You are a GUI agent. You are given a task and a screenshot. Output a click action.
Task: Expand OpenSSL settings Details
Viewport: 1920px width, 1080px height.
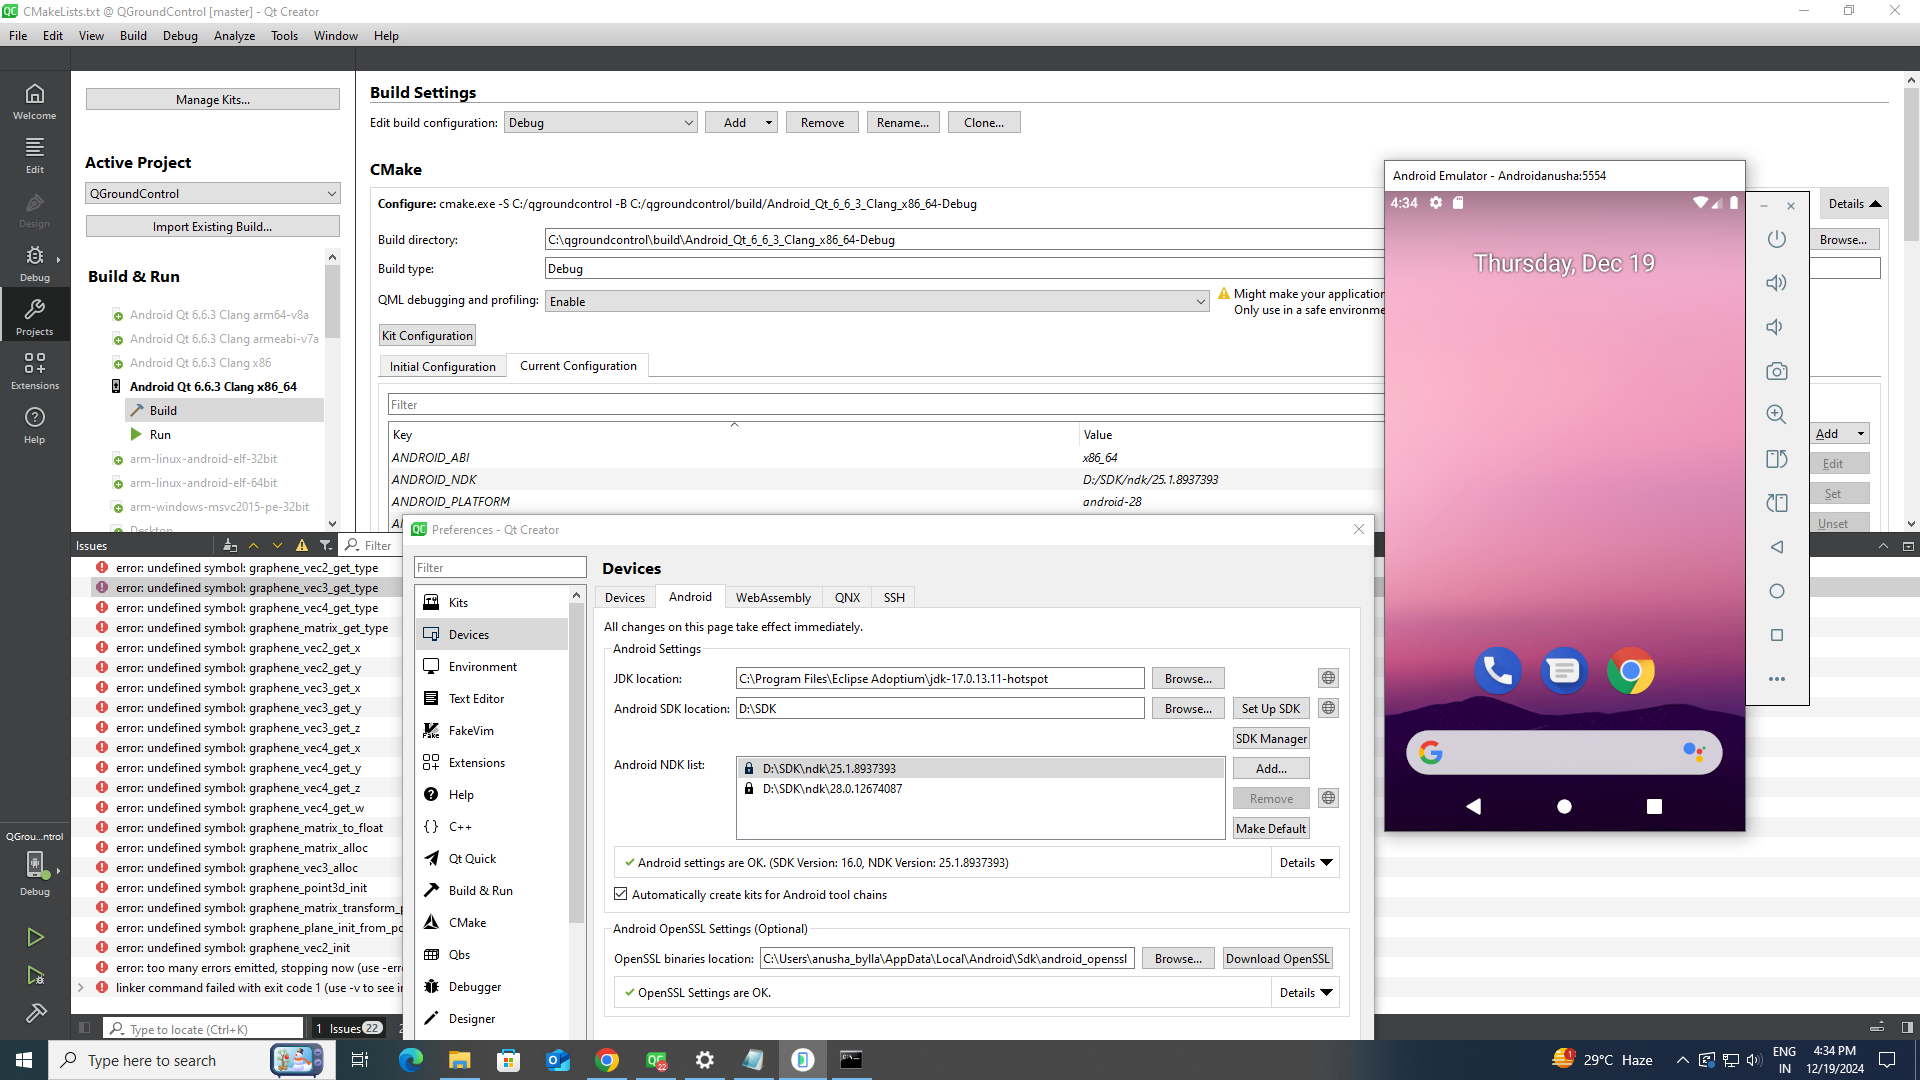[x=1306, y=993]
